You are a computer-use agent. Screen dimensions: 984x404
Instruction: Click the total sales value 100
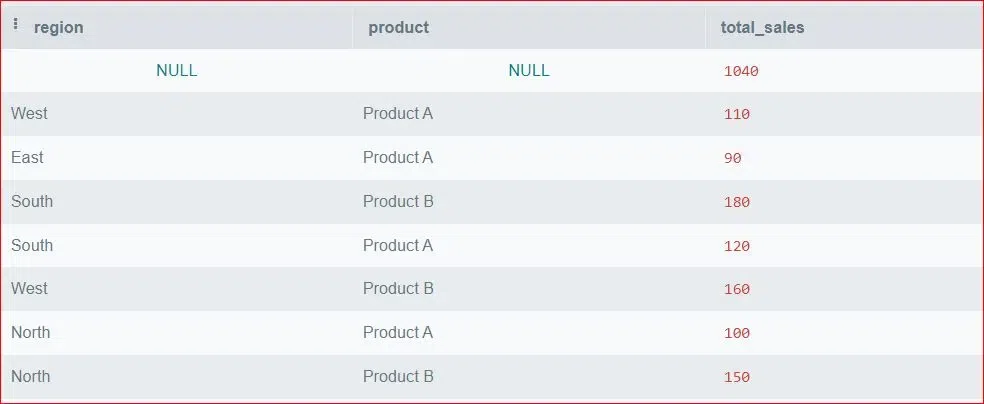point(736,333)
